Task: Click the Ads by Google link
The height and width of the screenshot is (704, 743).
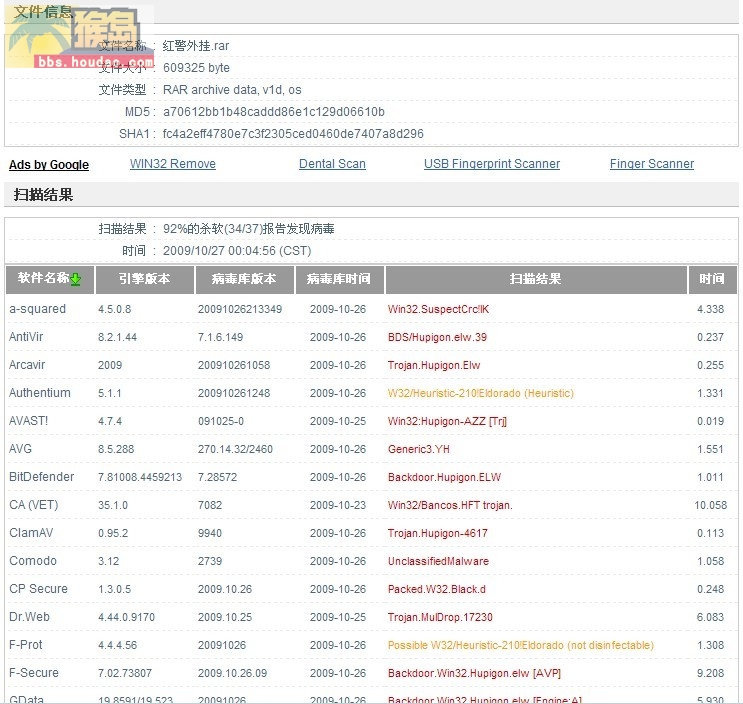Action: pyautogui.click(x=49, y=165)
